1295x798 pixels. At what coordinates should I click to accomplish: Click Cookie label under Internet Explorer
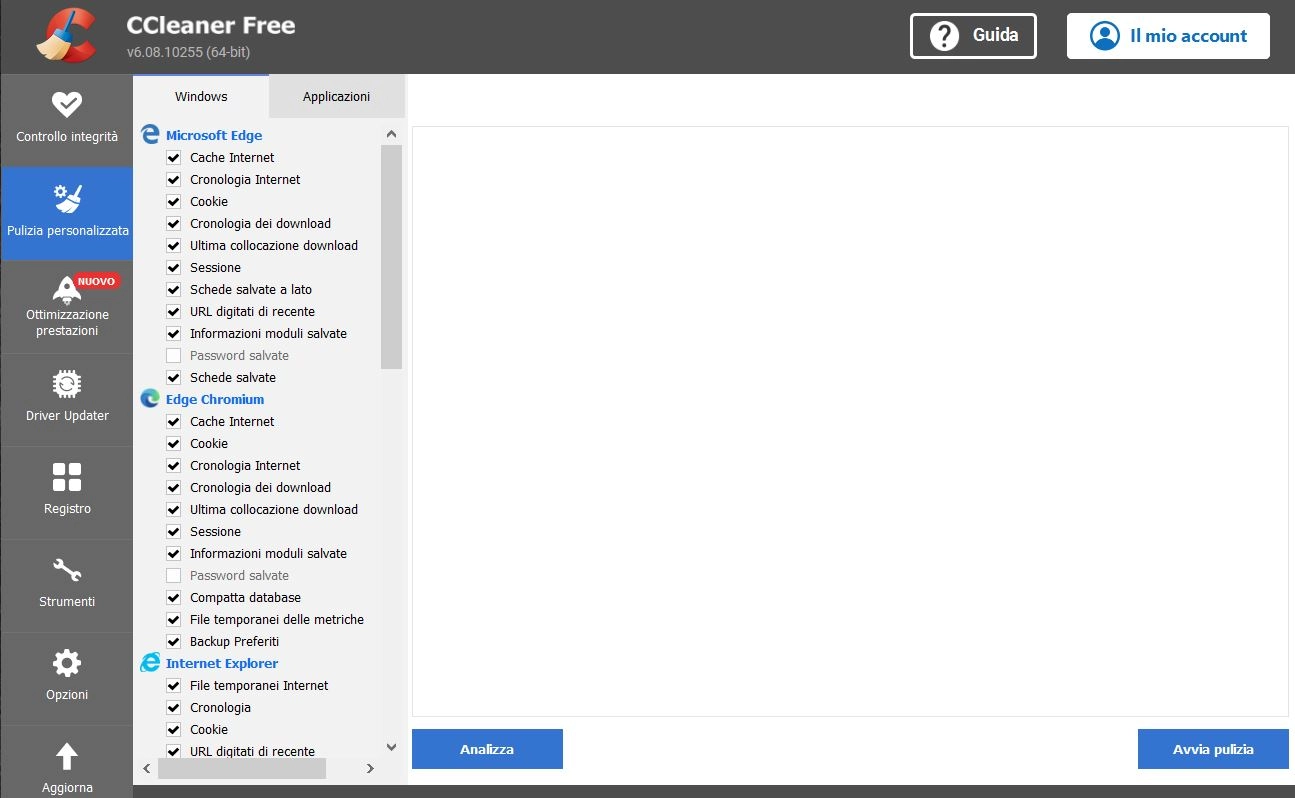tap(209, 729)
